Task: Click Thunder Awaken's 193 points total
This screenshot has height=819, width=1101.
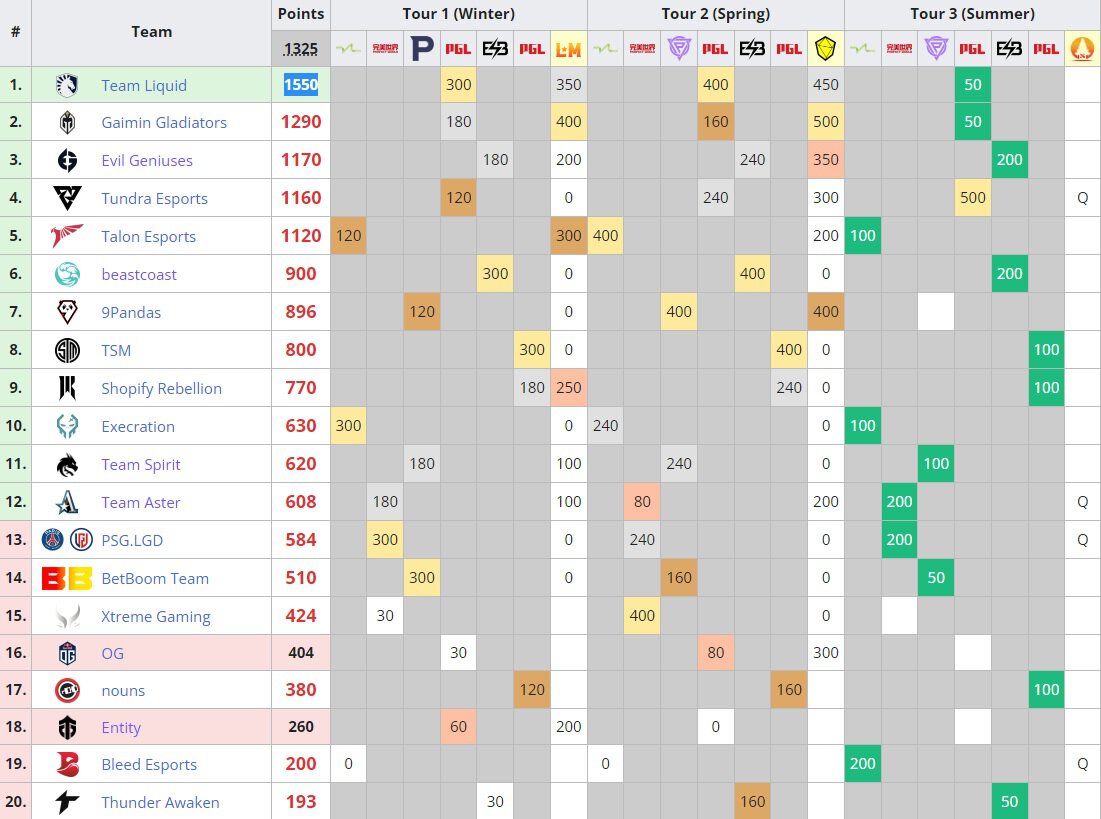Action: [x=301, y=801]
